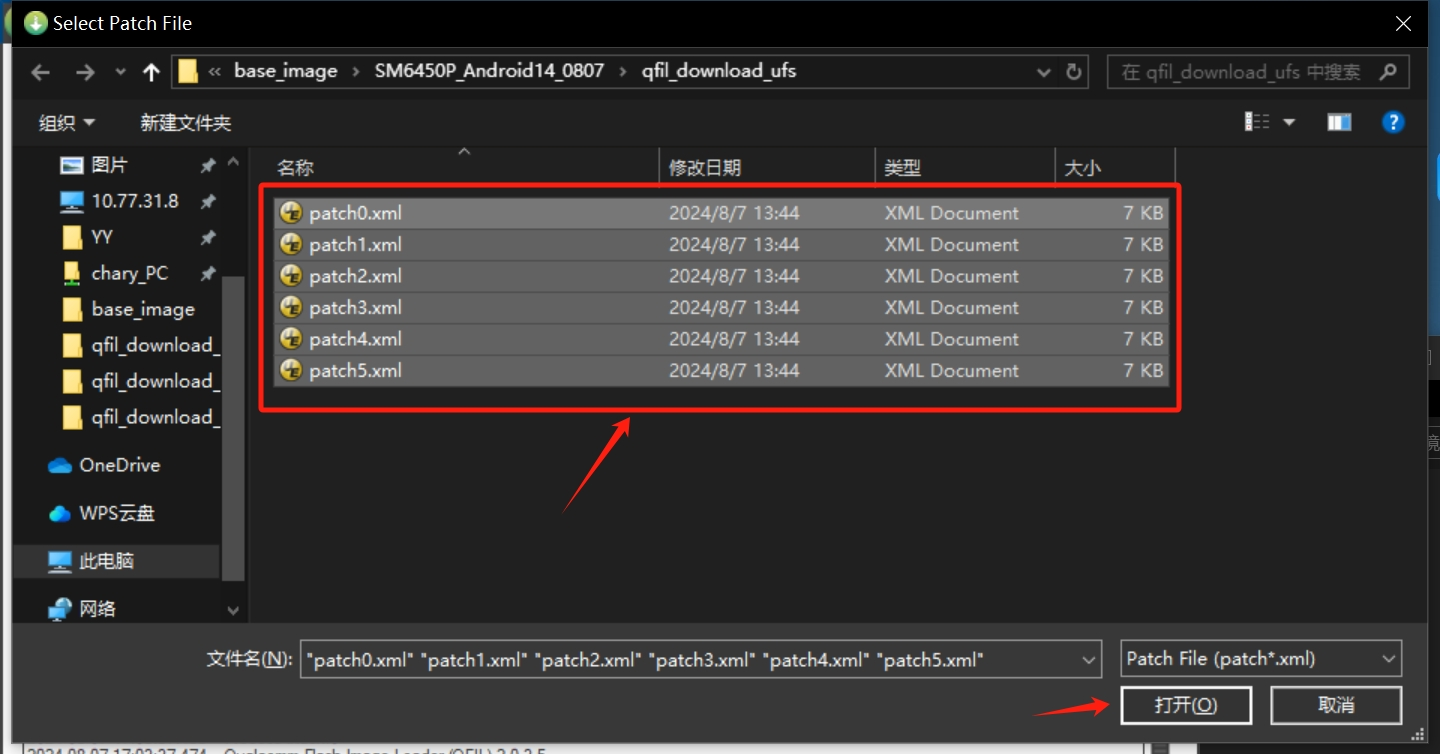Open OneDrive in the sidebar
Viewport: 1440px width, 754px height.
pos(119,465)
